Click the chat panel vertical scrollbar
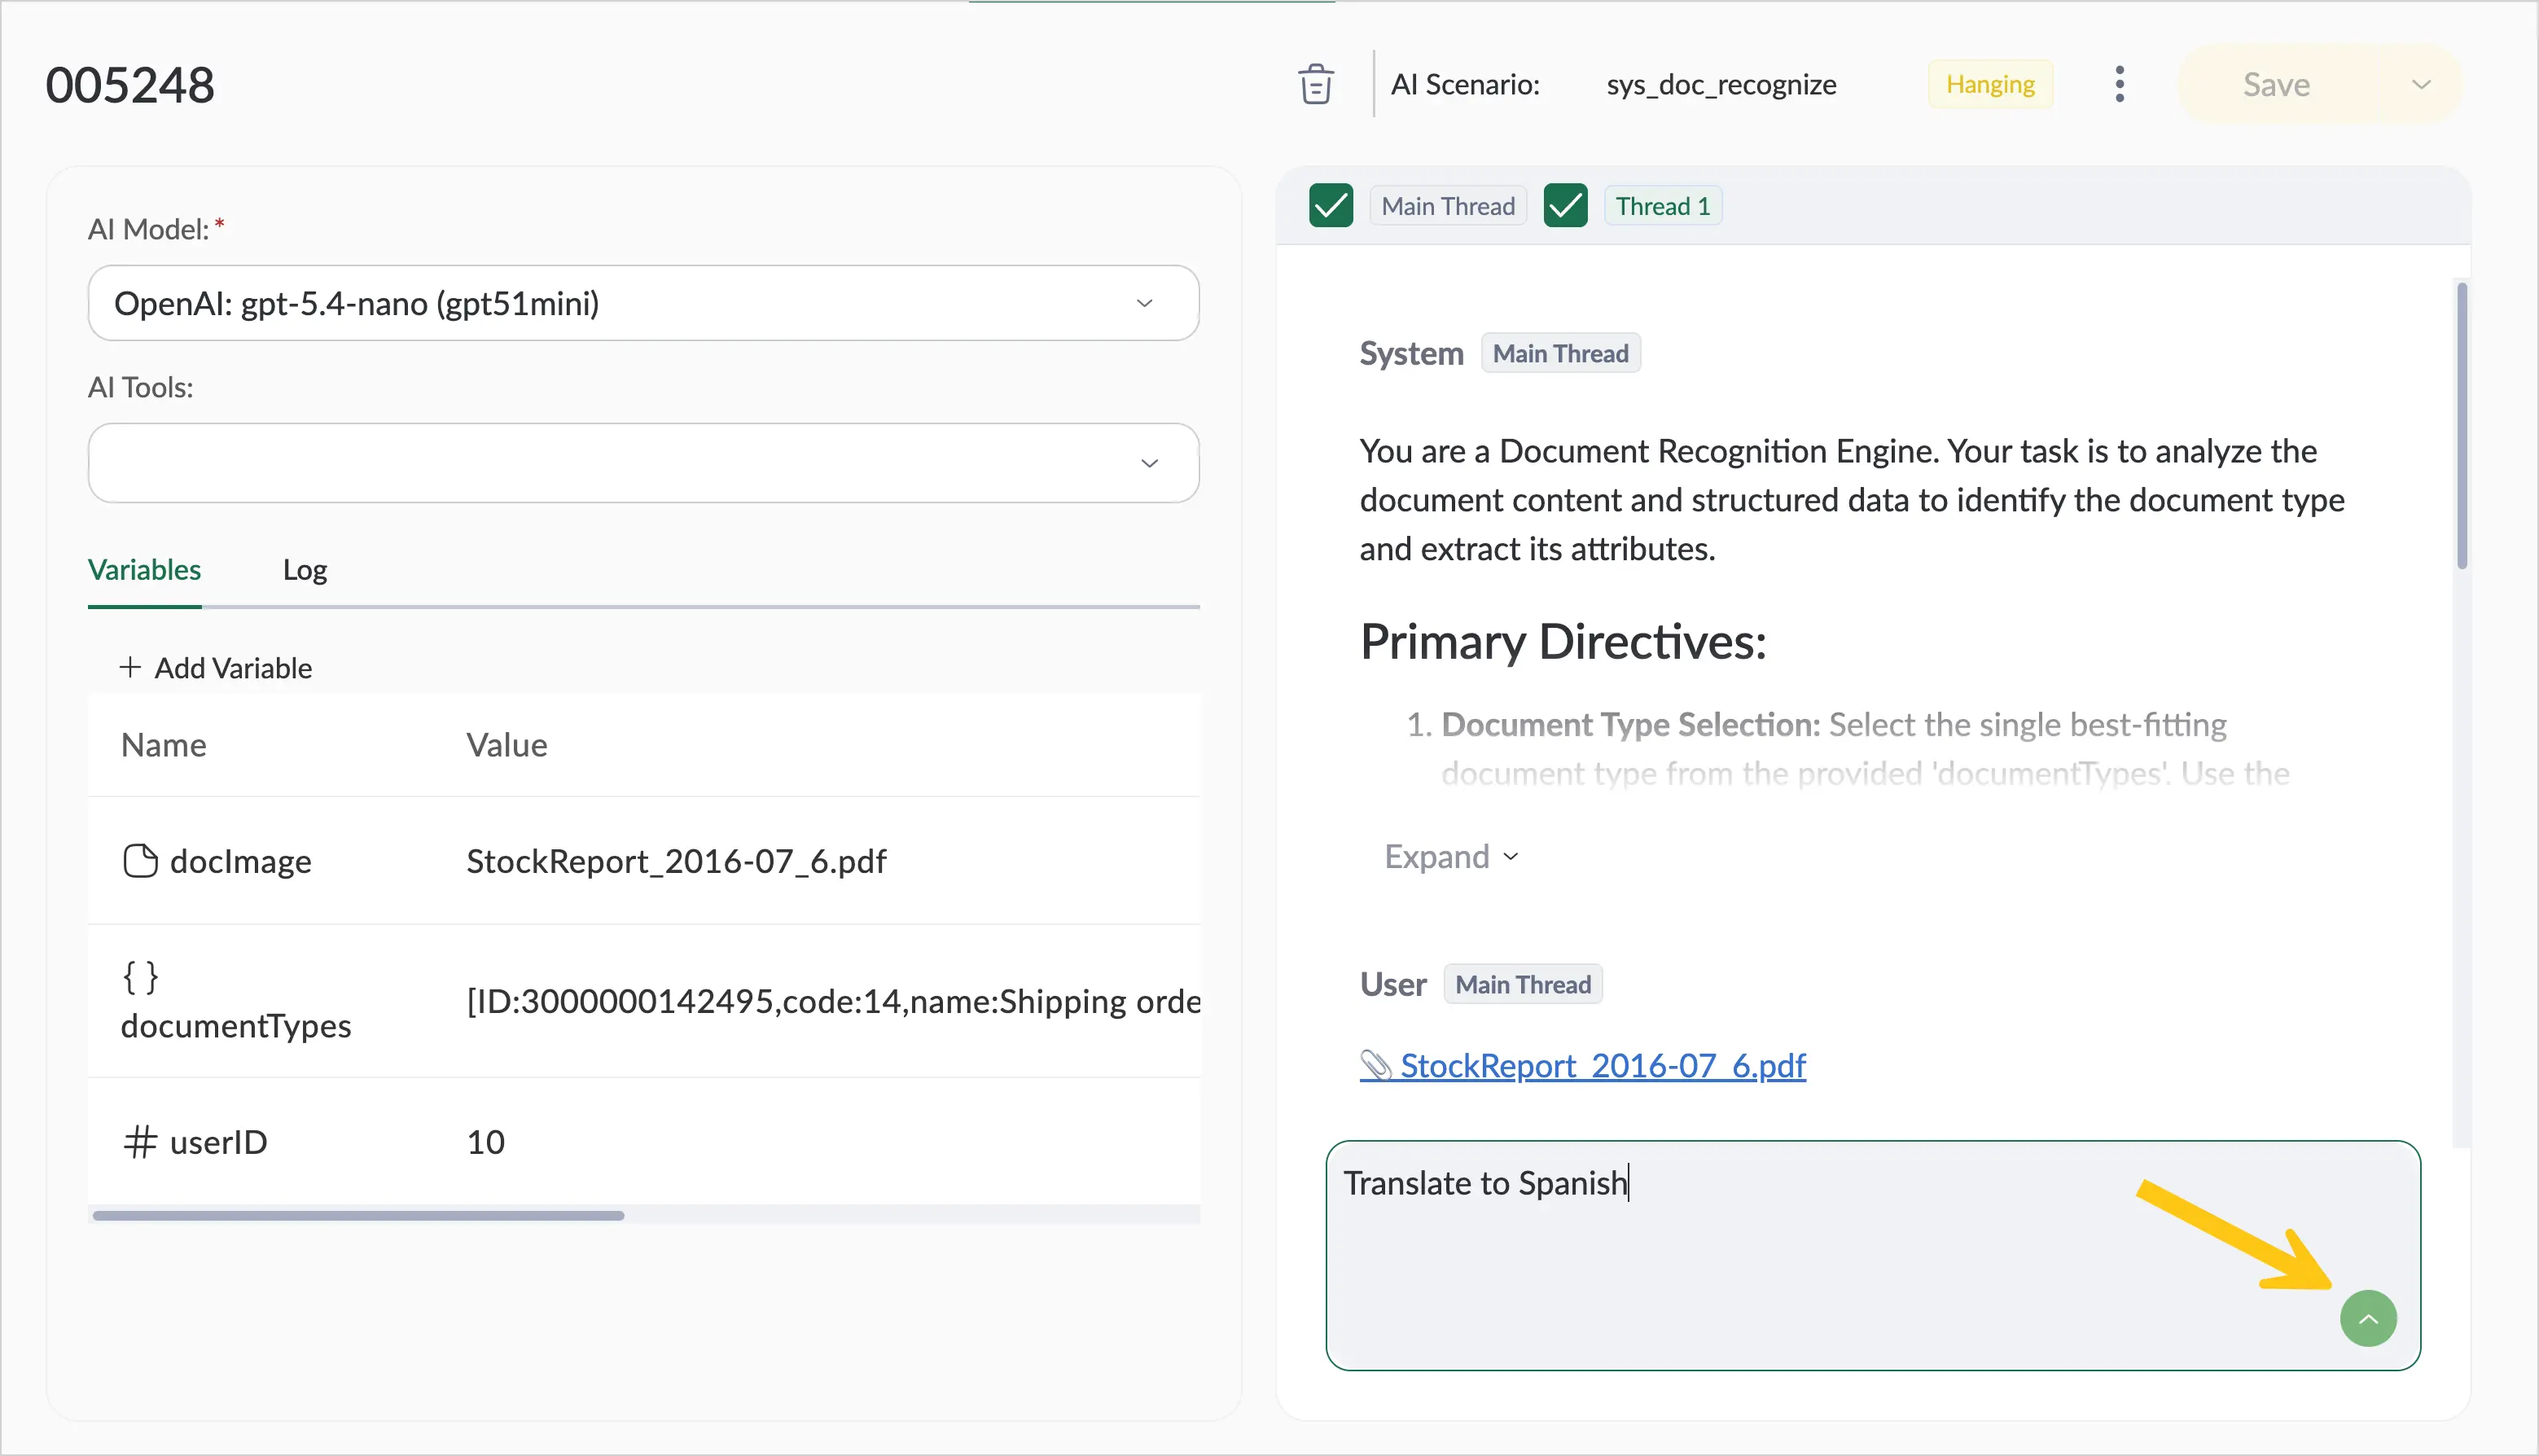This screenshot has width=2539, height=1456. (2461, 425)
